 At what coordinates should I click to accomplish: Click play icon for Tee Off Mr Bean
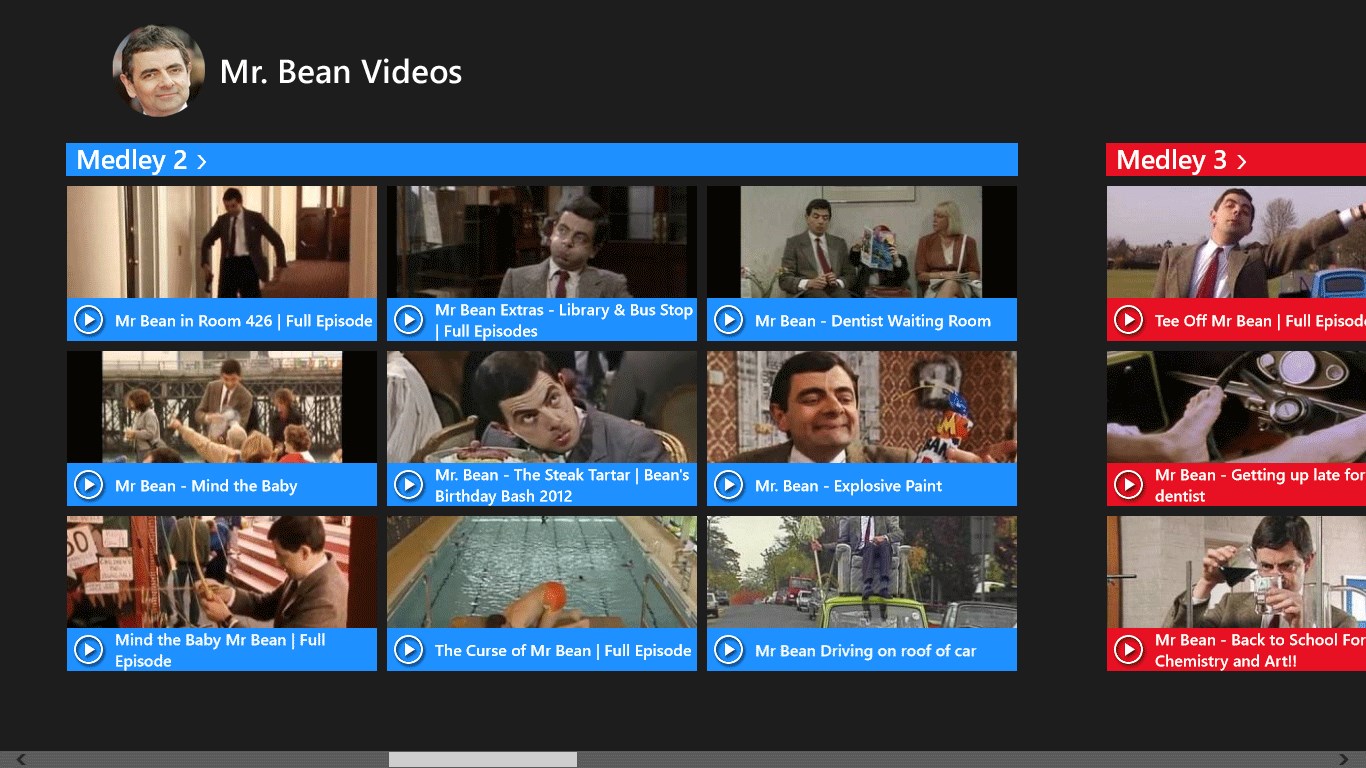tap(1129, 320)
